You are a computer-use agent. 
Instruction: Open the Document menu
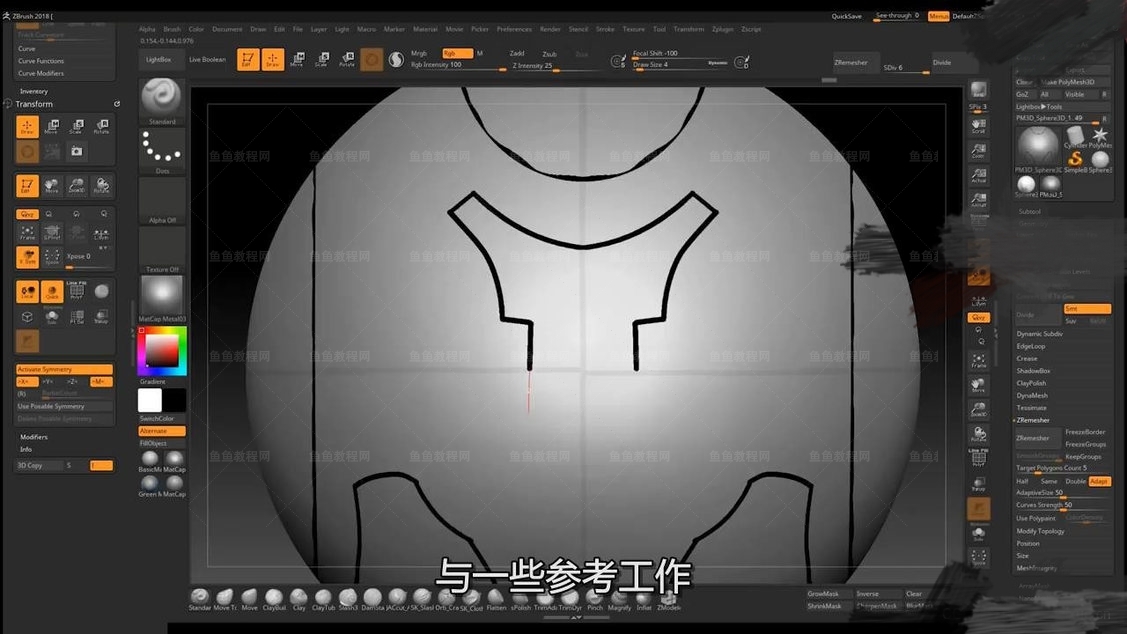227,29
